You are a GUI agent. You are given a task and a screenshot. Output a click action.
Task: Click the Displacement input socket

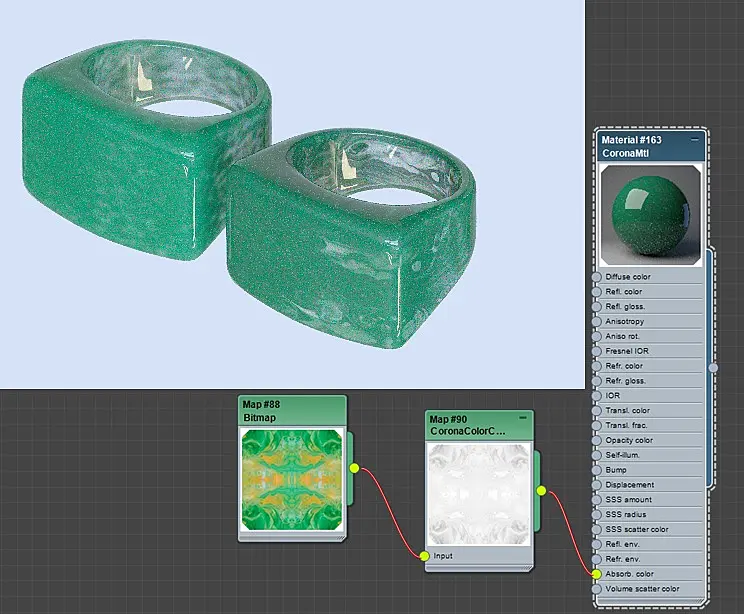point(596,485)
